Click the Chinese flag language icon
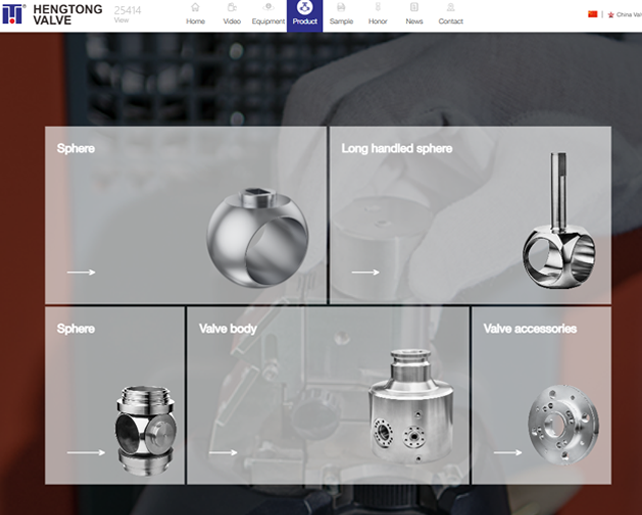The height and width of the screenshot is (515, 642). (x=592, y=14)
